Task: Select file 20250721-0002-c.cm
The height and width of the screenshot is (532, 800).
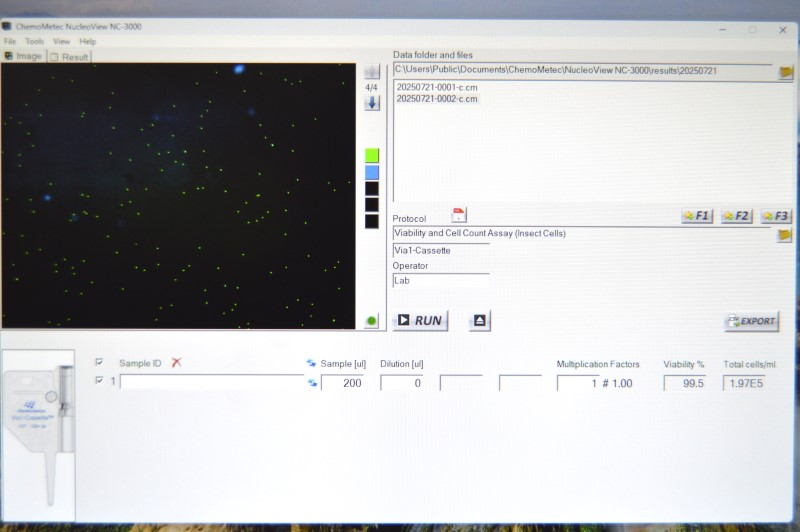Action: (x=437, y=98)
